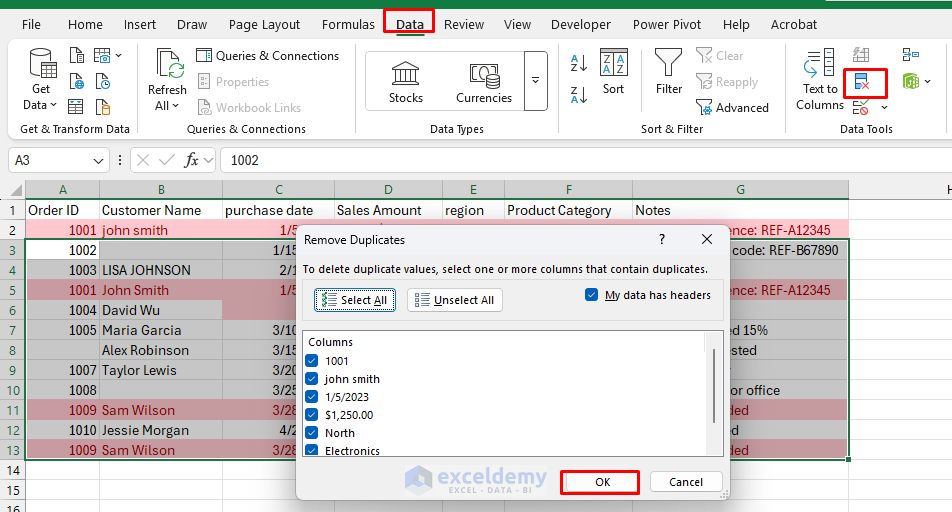952x512 pixels.
Task: Click Reapply filter command
Action: point(727,81)
